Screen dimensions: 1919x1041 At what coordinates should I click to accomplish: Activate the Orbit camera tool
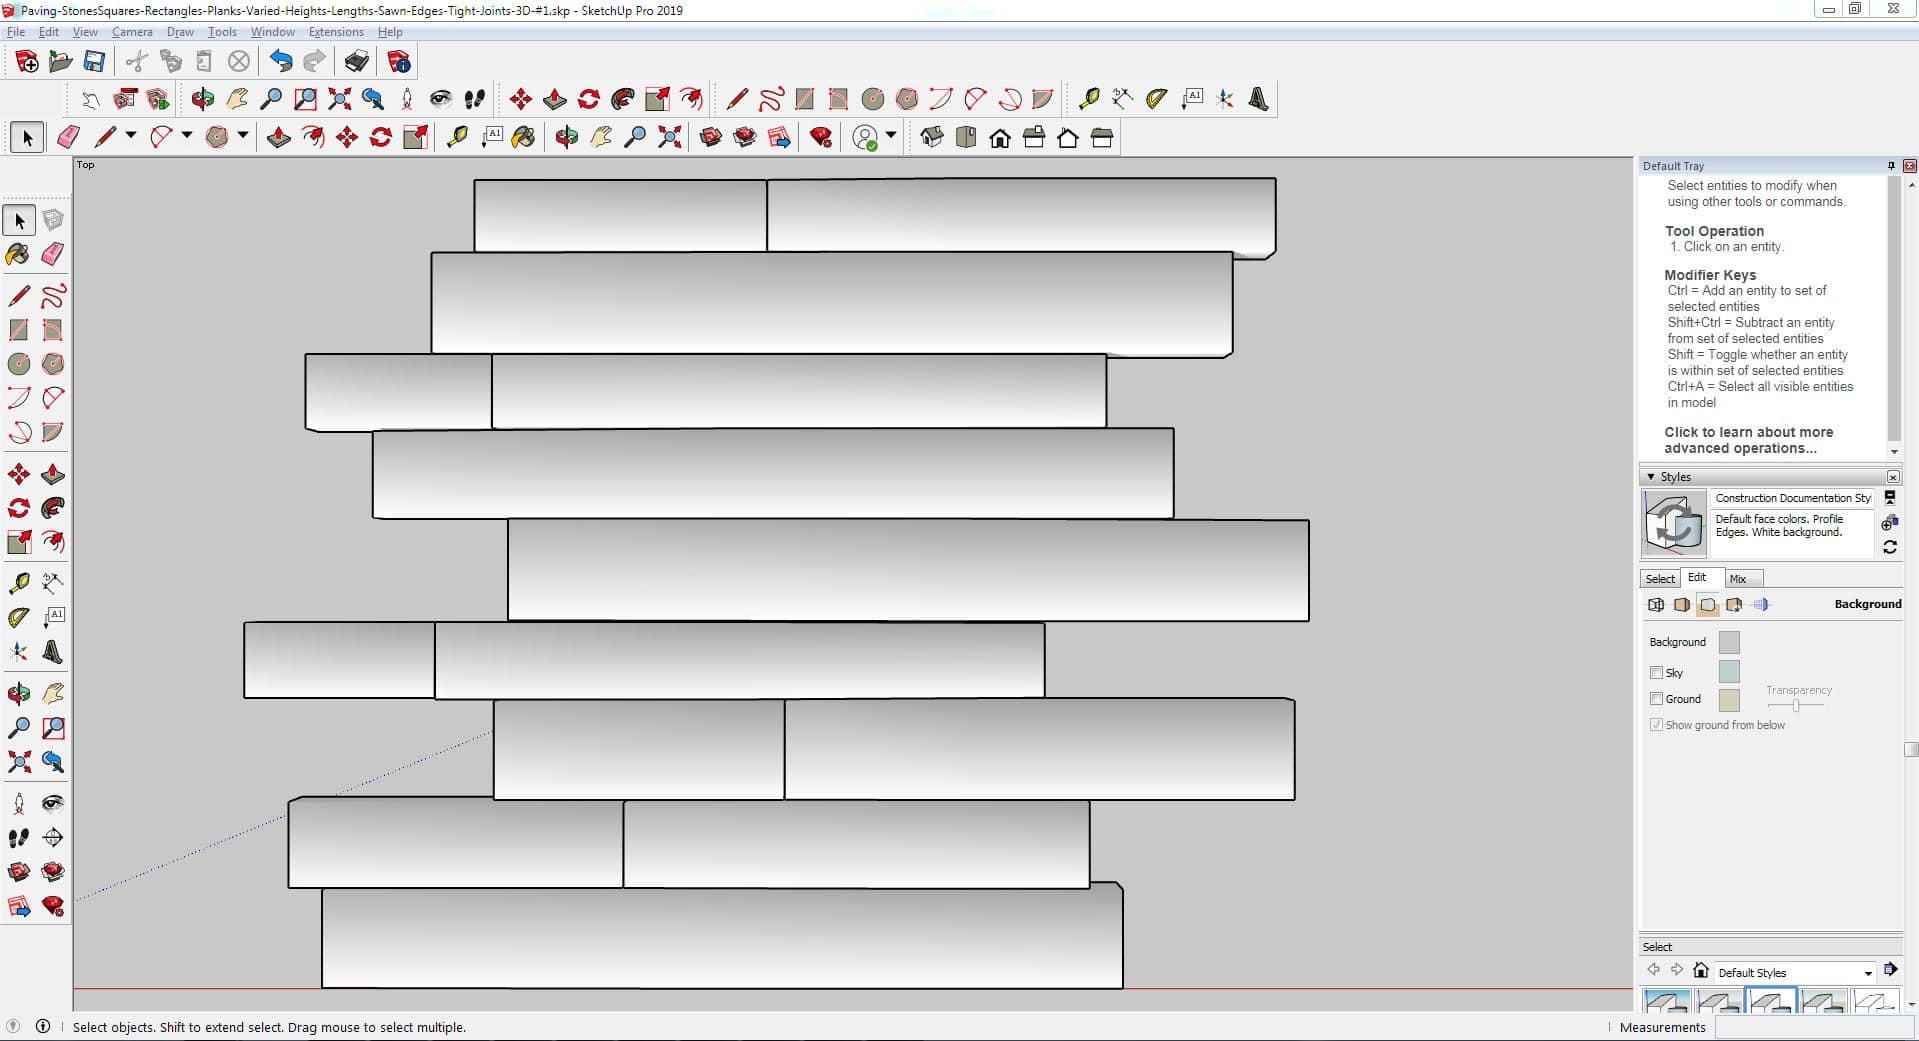pyautogui.click(x=18, y=693)
